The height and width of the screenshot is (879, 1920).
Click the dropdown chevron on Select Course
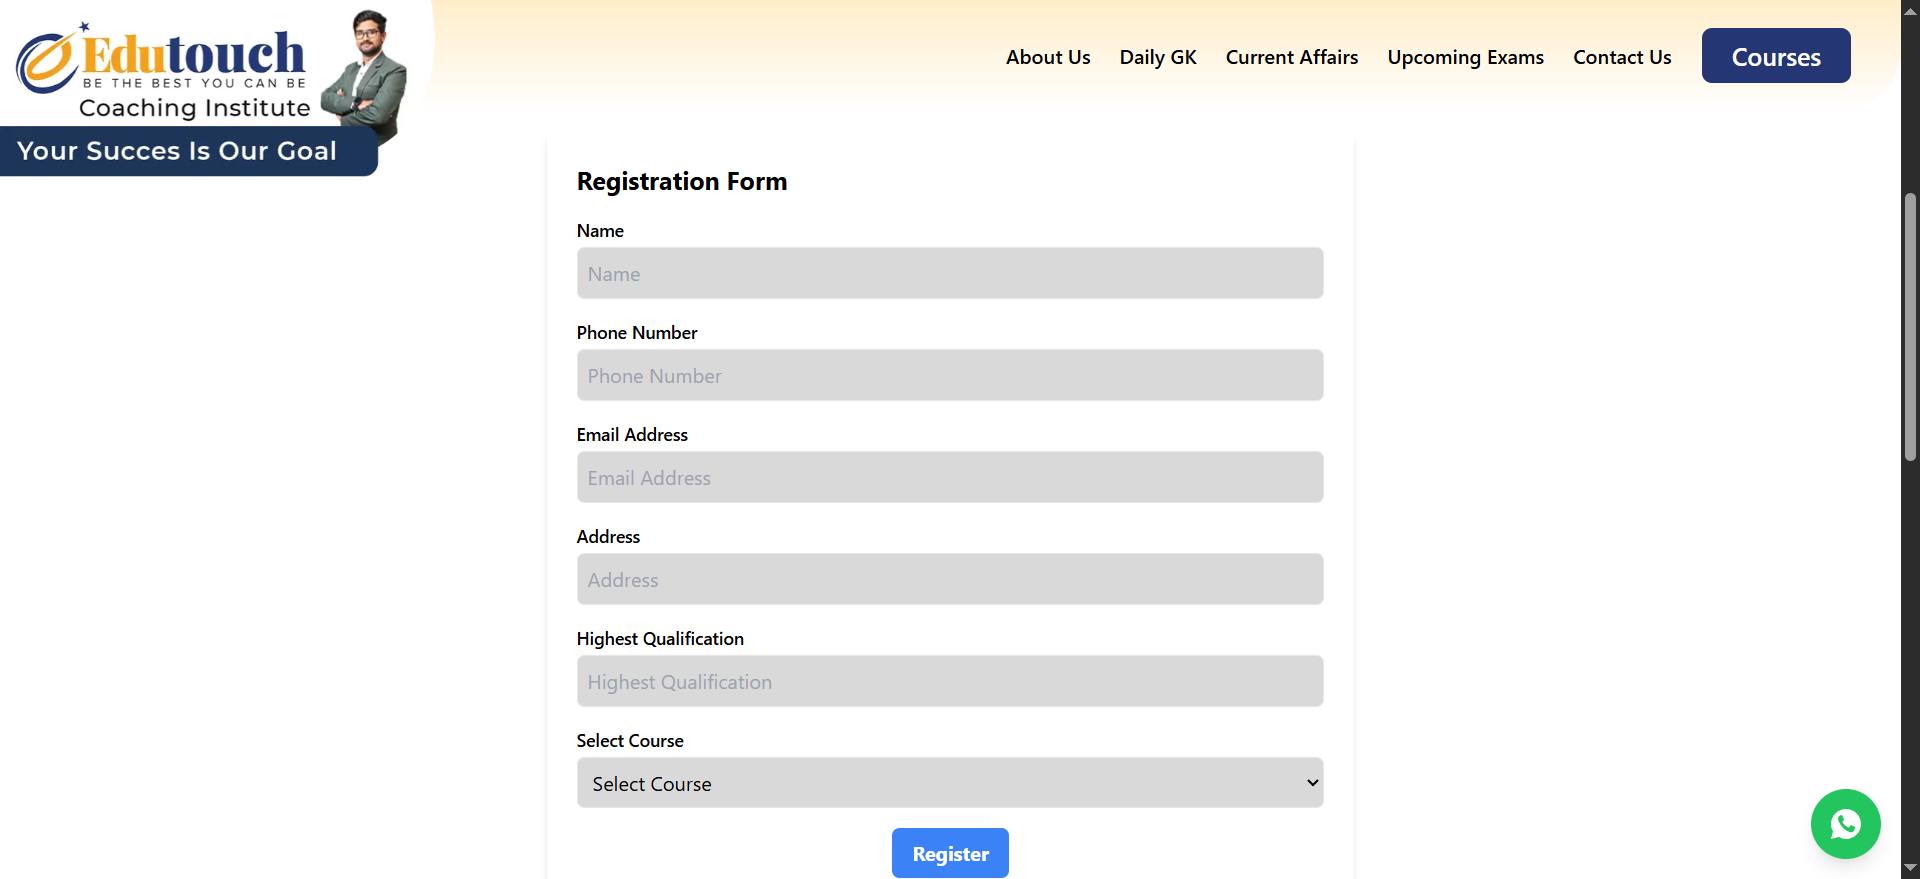click(x=1310, y=783)
